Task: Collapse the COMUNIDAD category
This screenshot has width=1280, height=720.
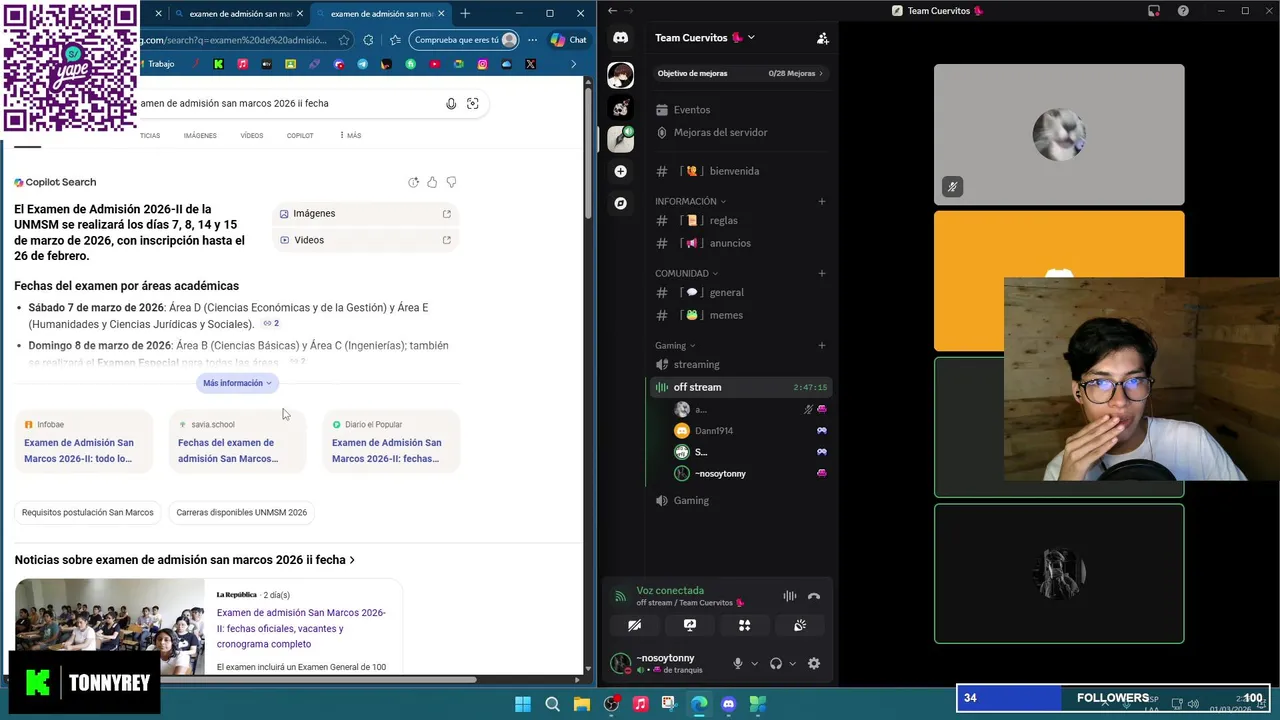Action: click(x=686, y=273)
